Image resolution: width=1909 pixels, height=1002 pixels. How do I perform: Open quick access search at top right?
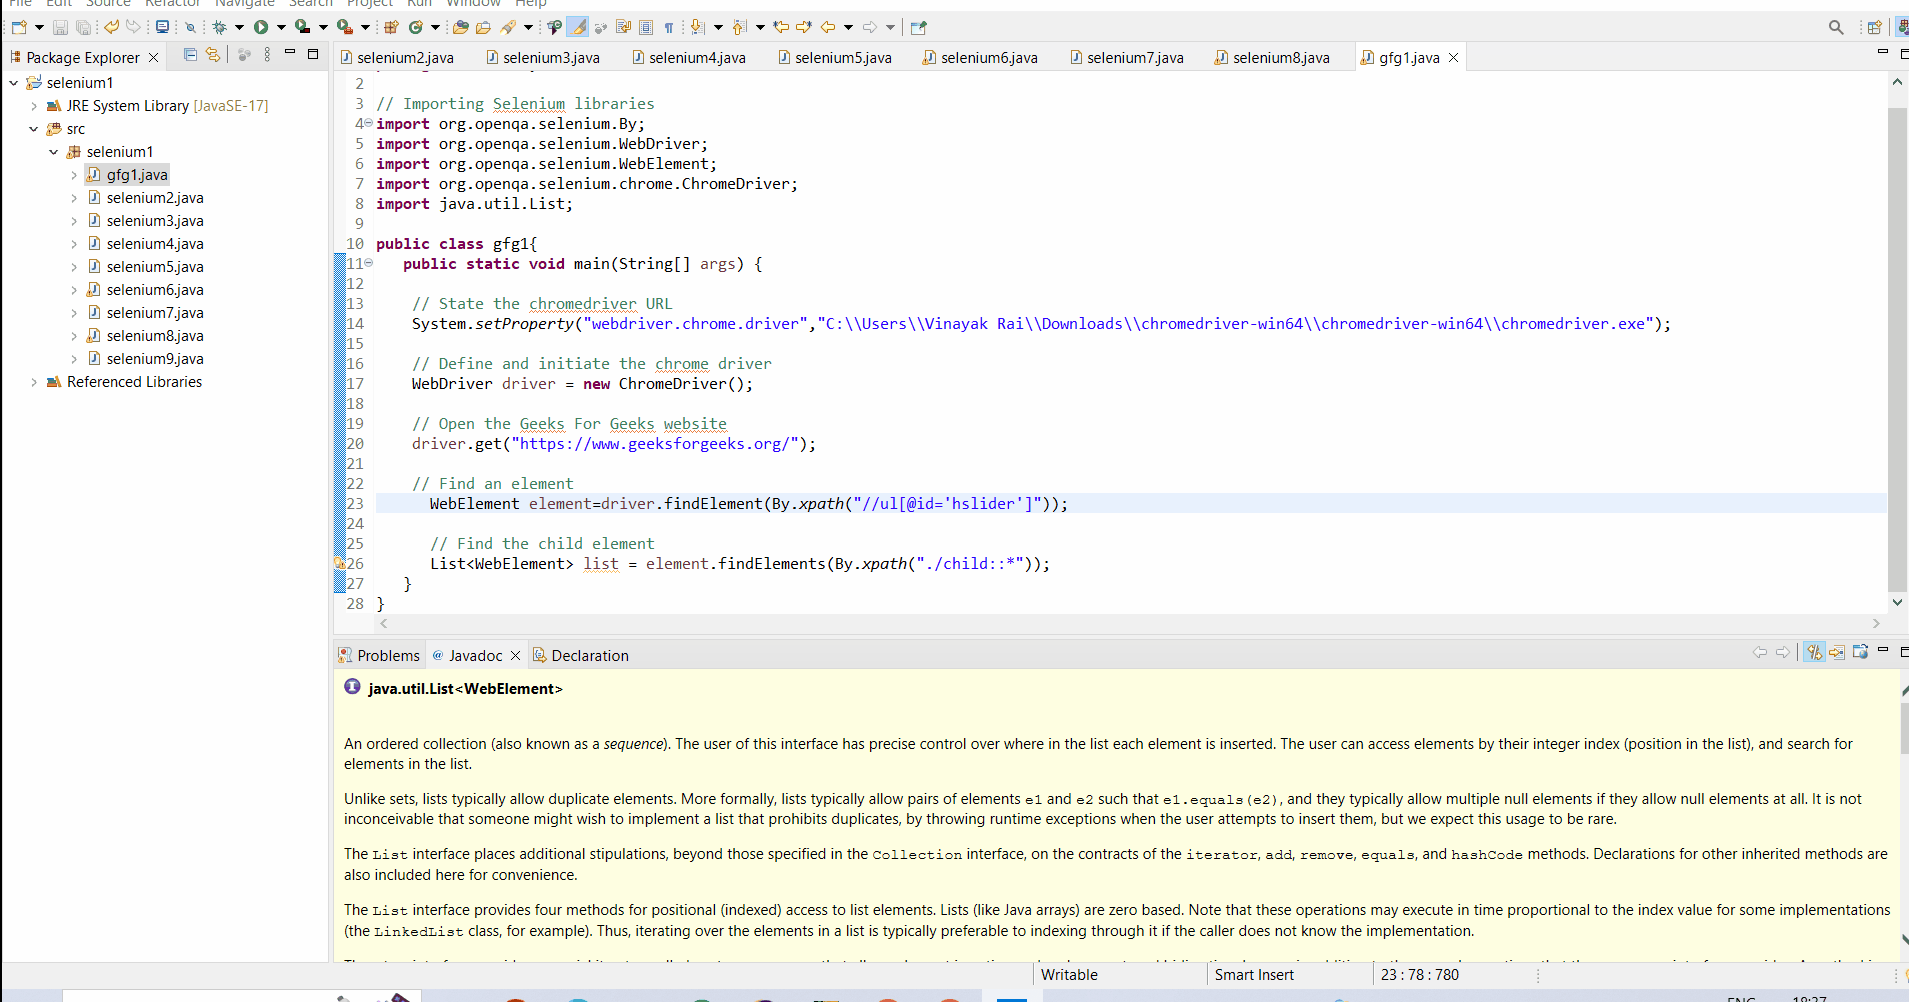(x=1837, y=27)
